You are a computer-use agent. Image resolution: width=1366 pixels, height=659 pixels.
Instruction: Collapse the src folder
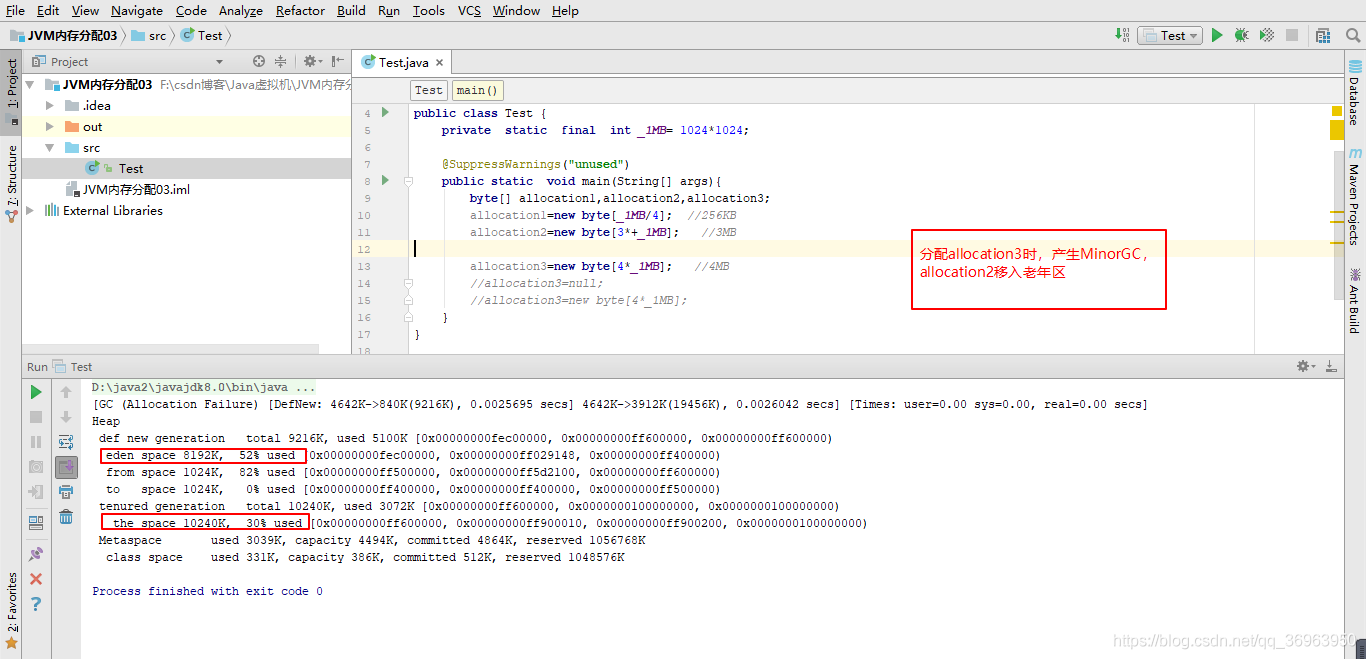pyautogui.click(x=50, y=148)
